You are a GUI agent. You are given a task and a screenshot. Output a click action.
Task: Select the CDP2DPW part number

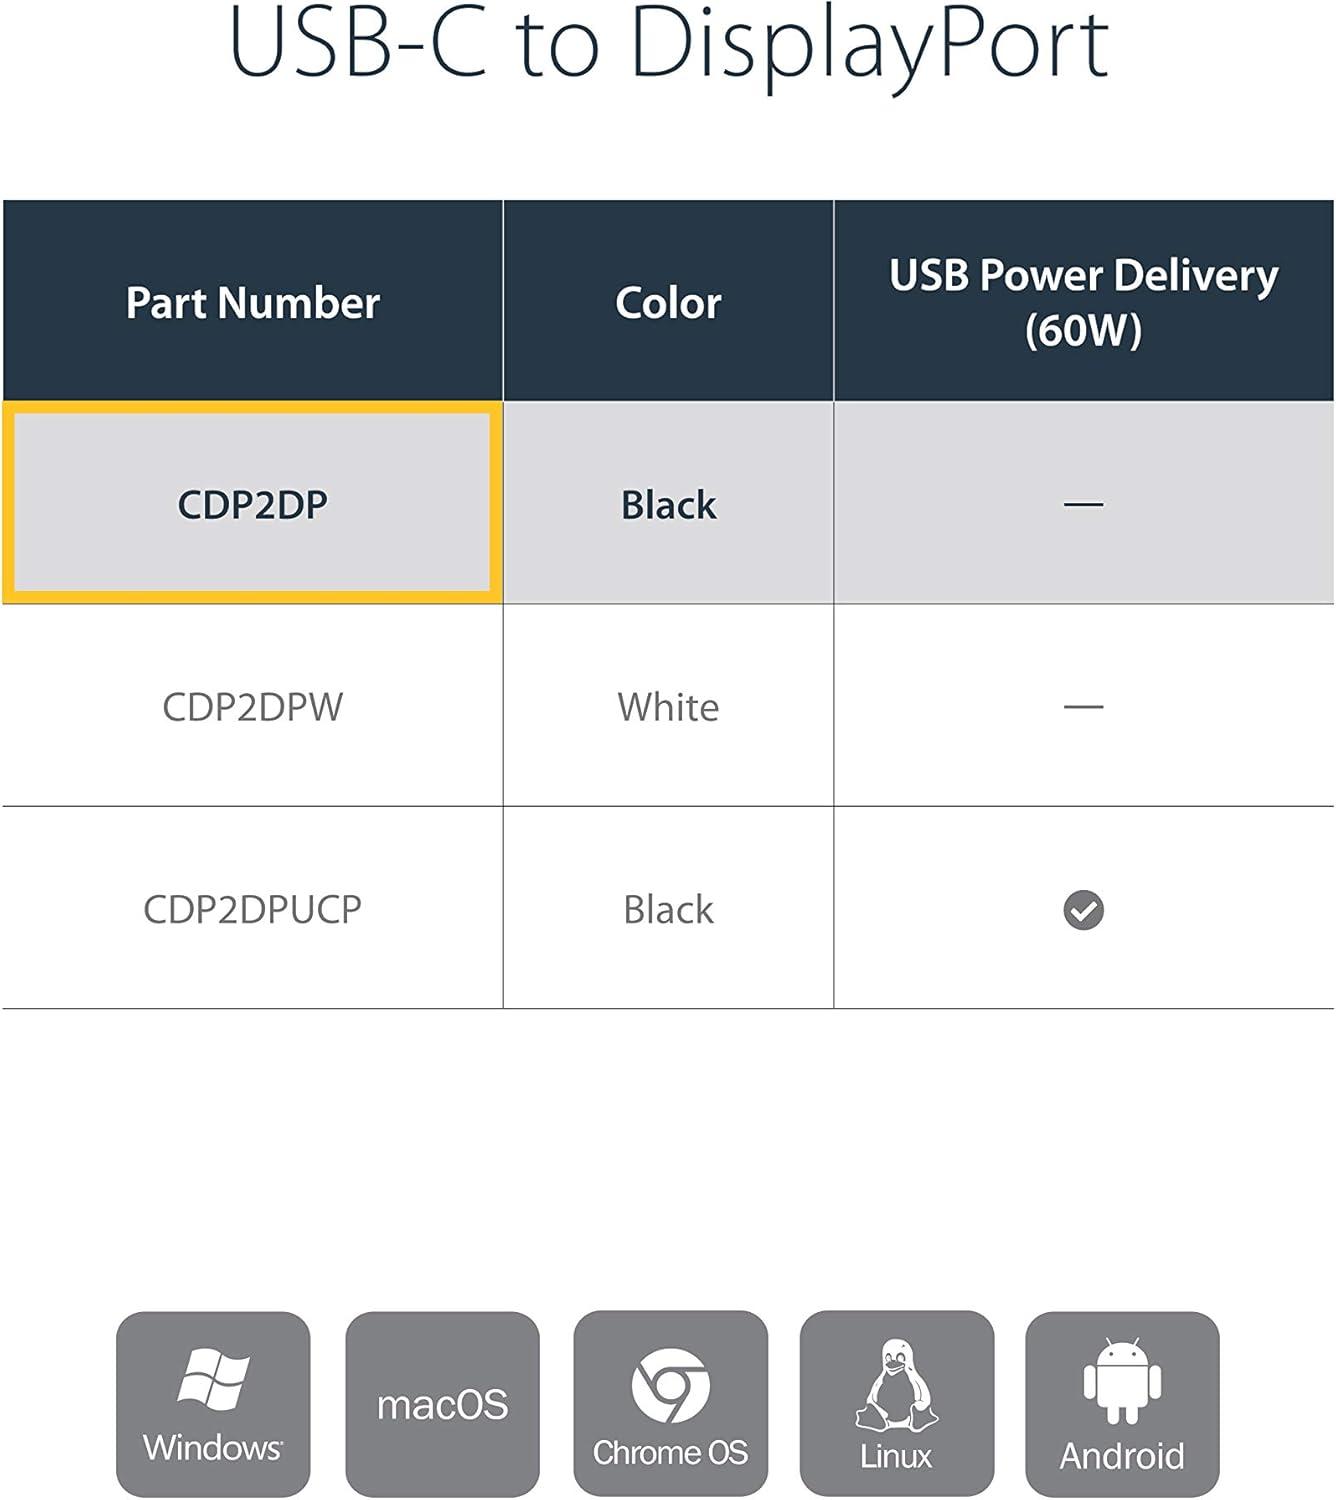pos(252,707)
